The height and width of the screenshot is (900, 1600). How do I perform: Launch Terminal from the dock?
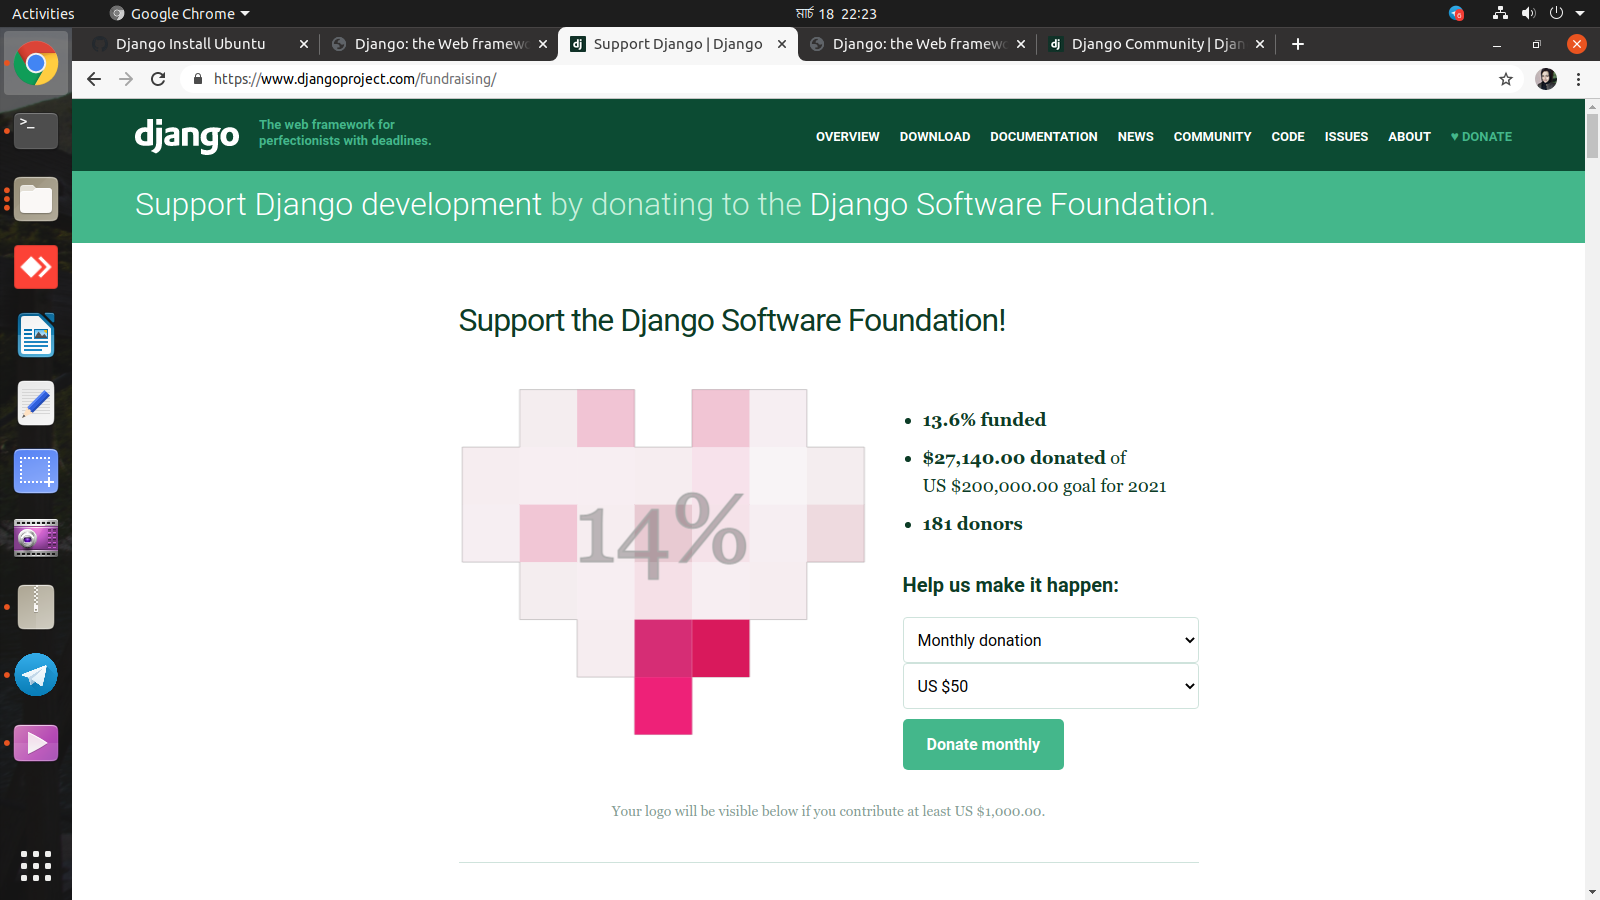point(36,131)
